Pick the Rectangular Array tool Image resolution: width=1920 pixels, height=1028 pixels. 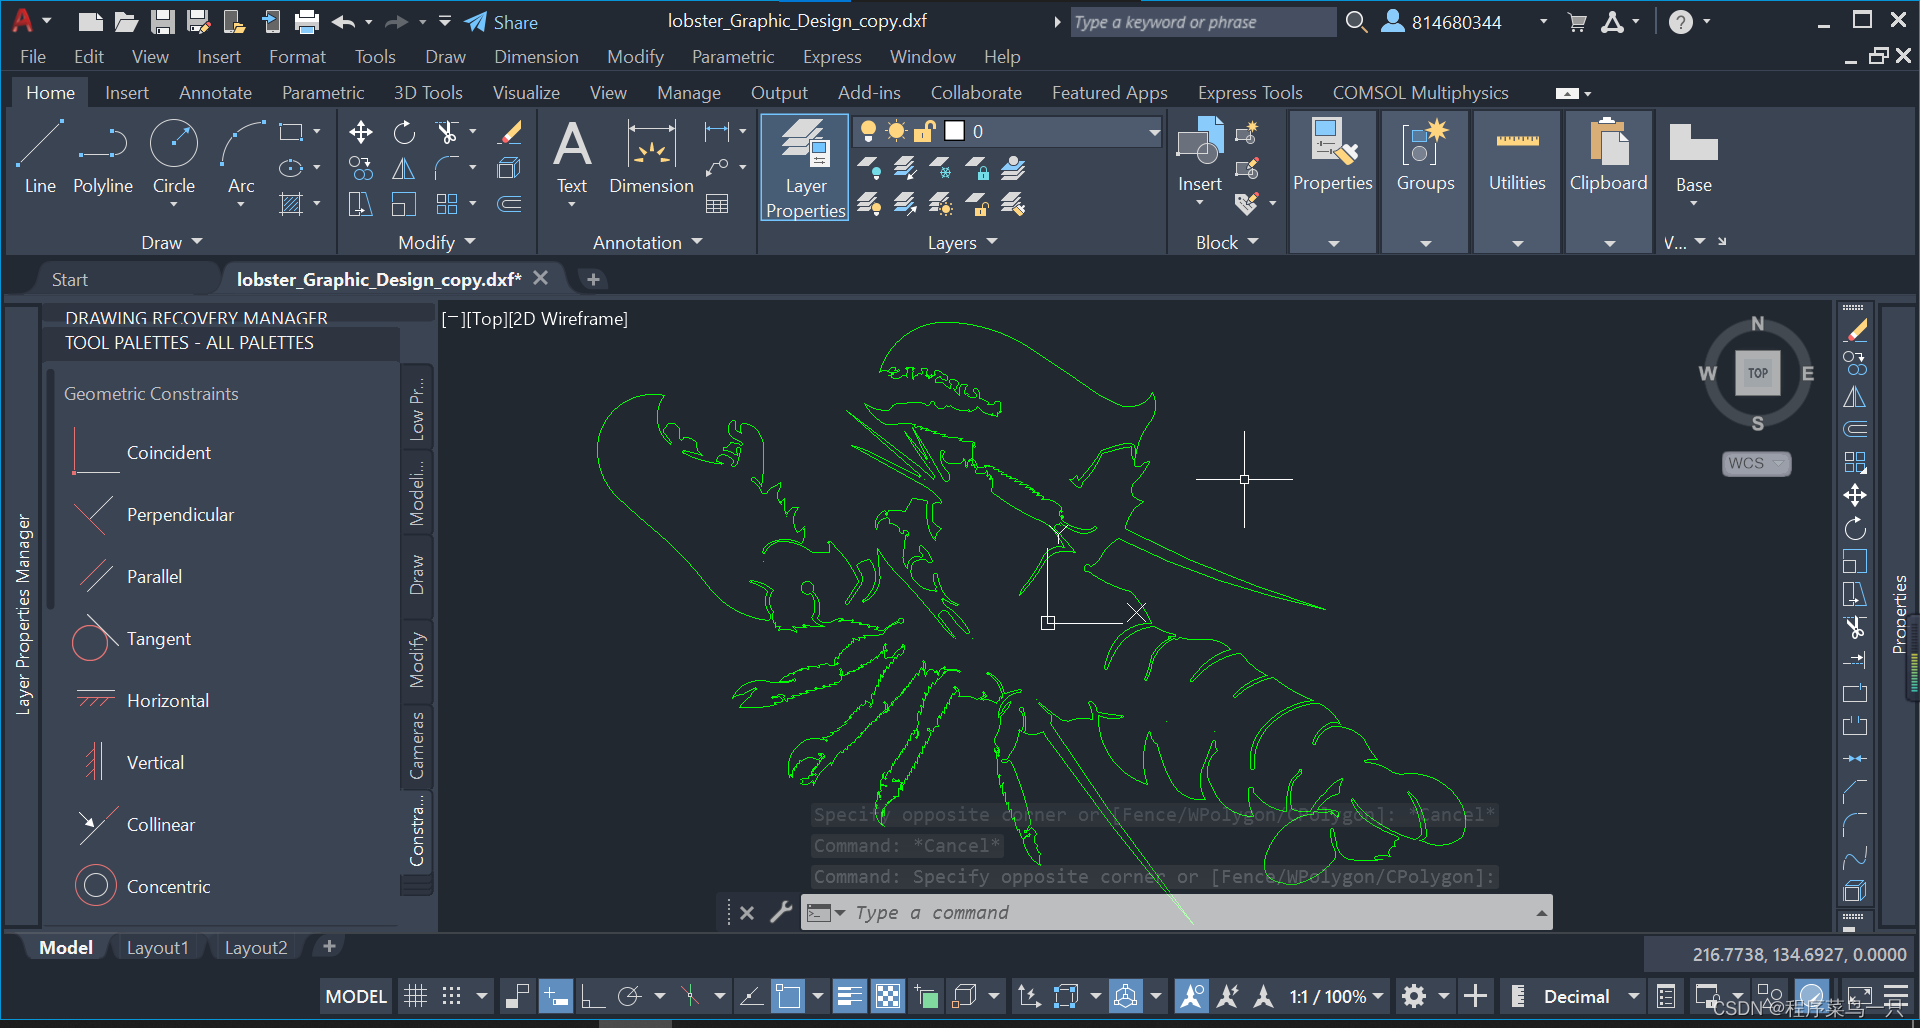447,204
